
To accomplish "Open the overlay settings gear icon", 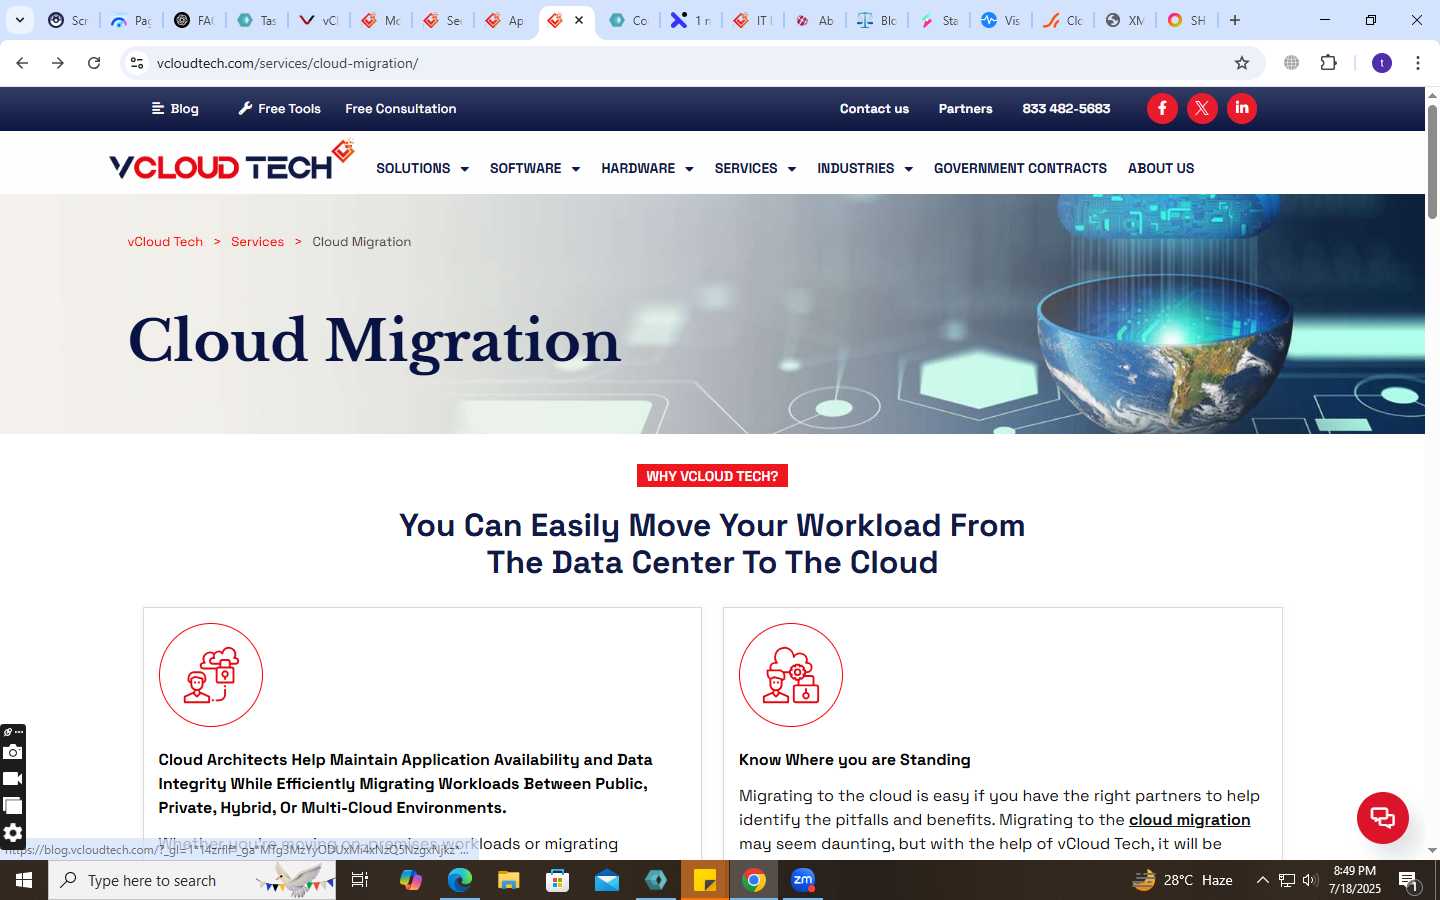I will click(12, 833).
